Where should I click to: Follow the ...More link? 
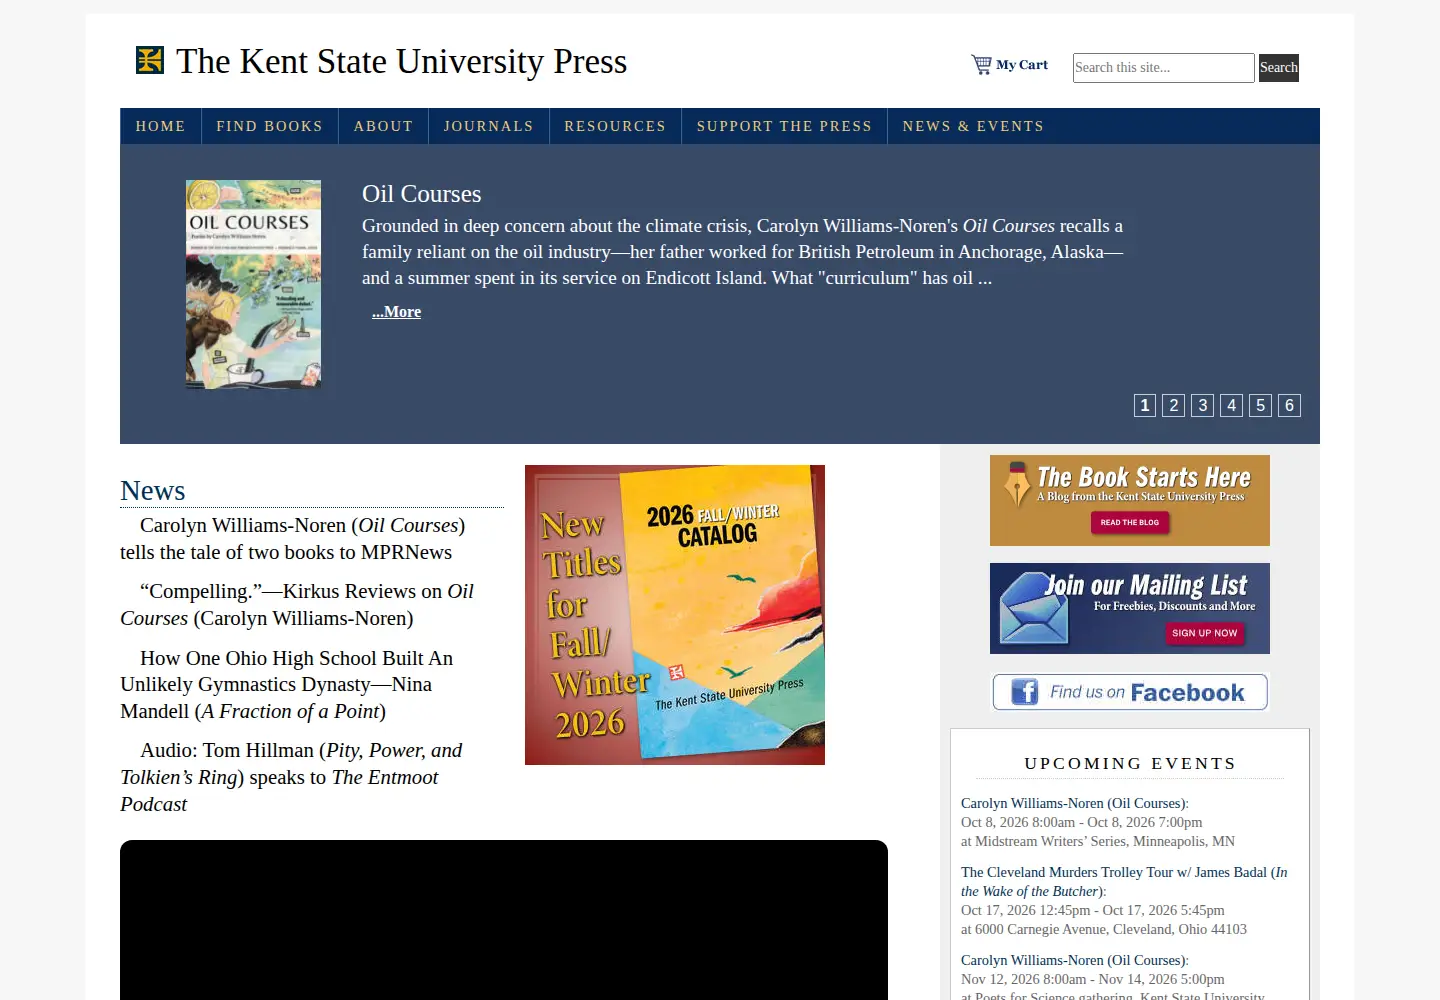click(397, 312)
